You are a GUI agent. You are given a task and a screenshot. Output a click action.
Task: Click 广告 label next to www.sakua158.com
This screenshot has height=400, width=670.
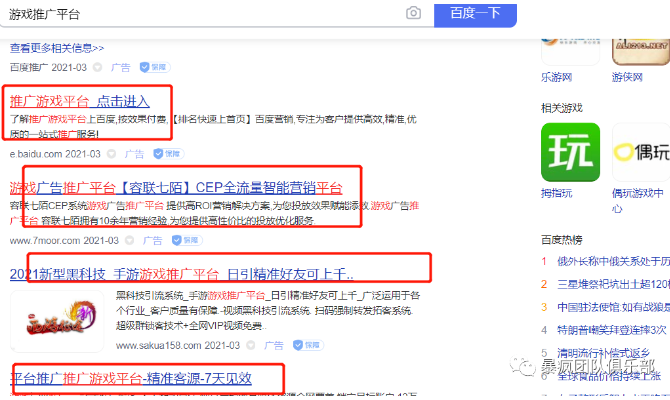tap(273, 345)
